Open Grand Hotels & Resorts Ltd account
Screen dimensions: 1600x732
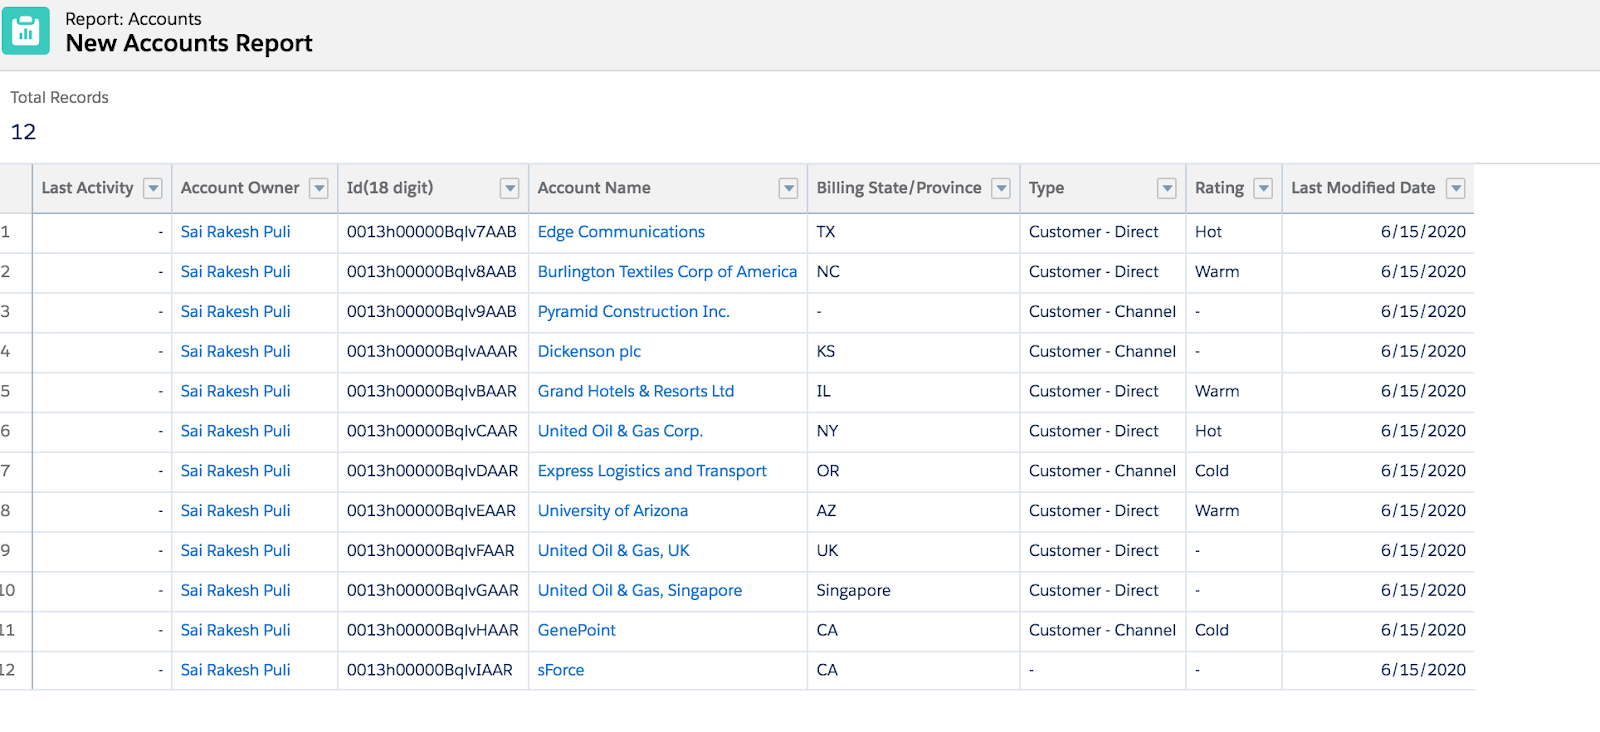pos(636,391)
